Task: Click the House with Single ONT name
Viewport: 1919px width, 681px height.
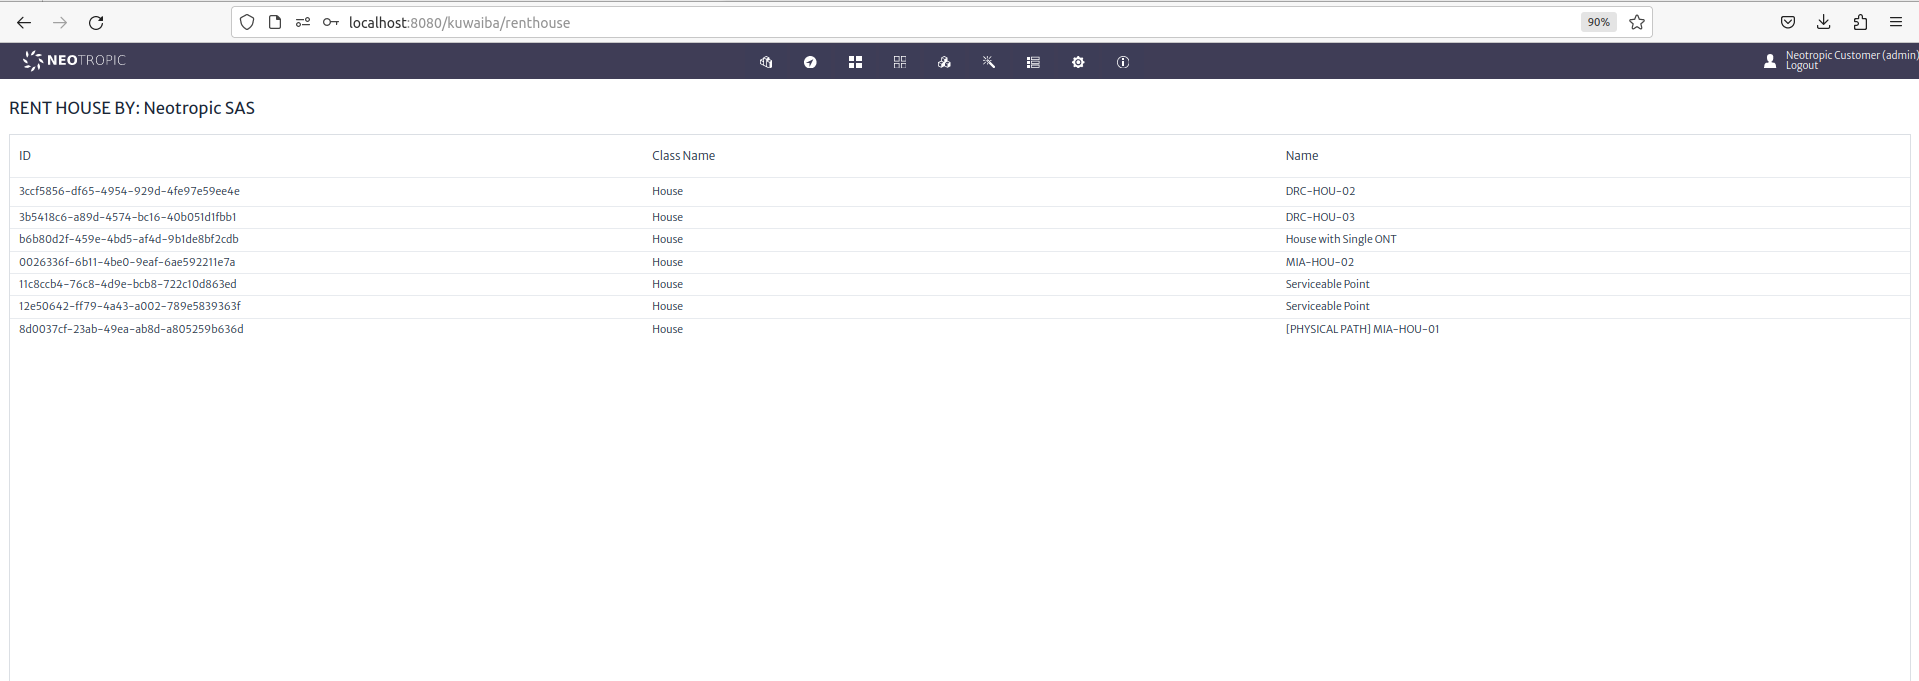Action: click(1341, 239)
